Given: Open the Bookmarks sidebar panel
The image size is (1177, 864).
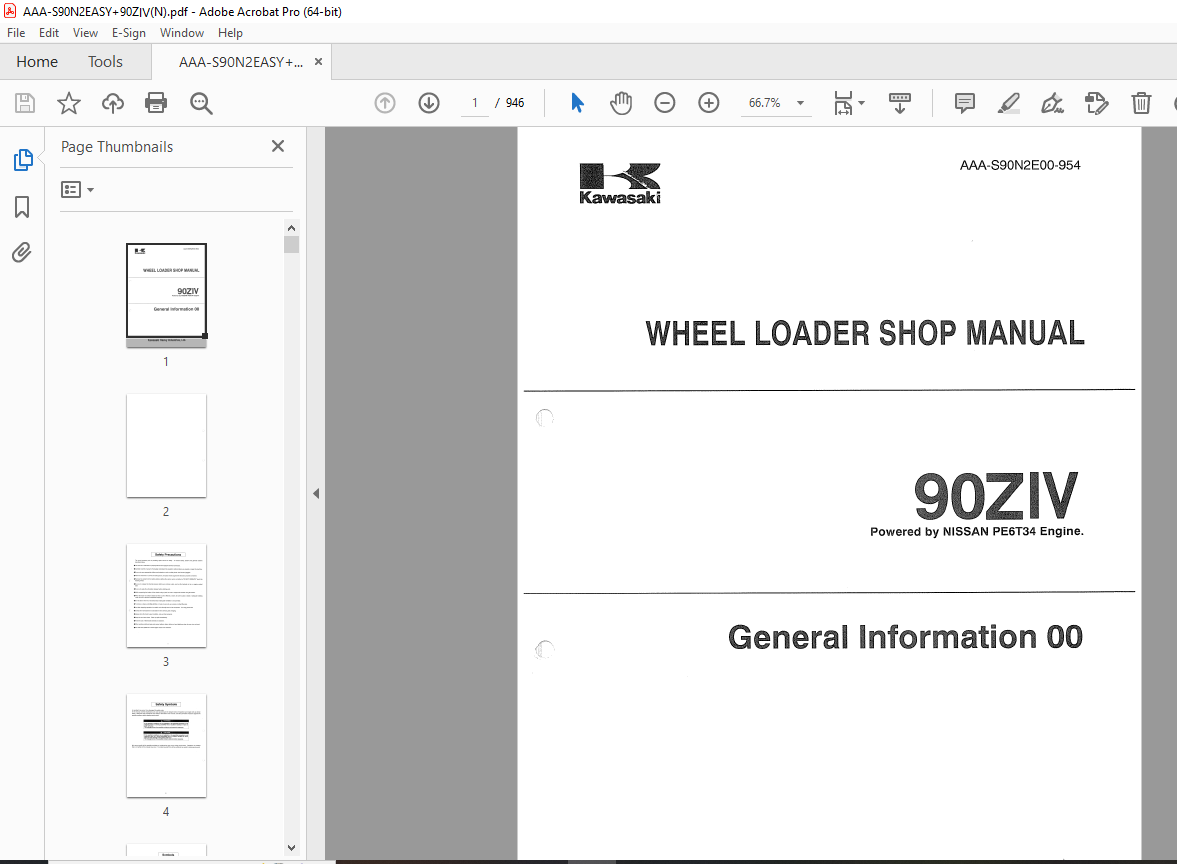Looking at the screenshot, I should pos(23,207).
